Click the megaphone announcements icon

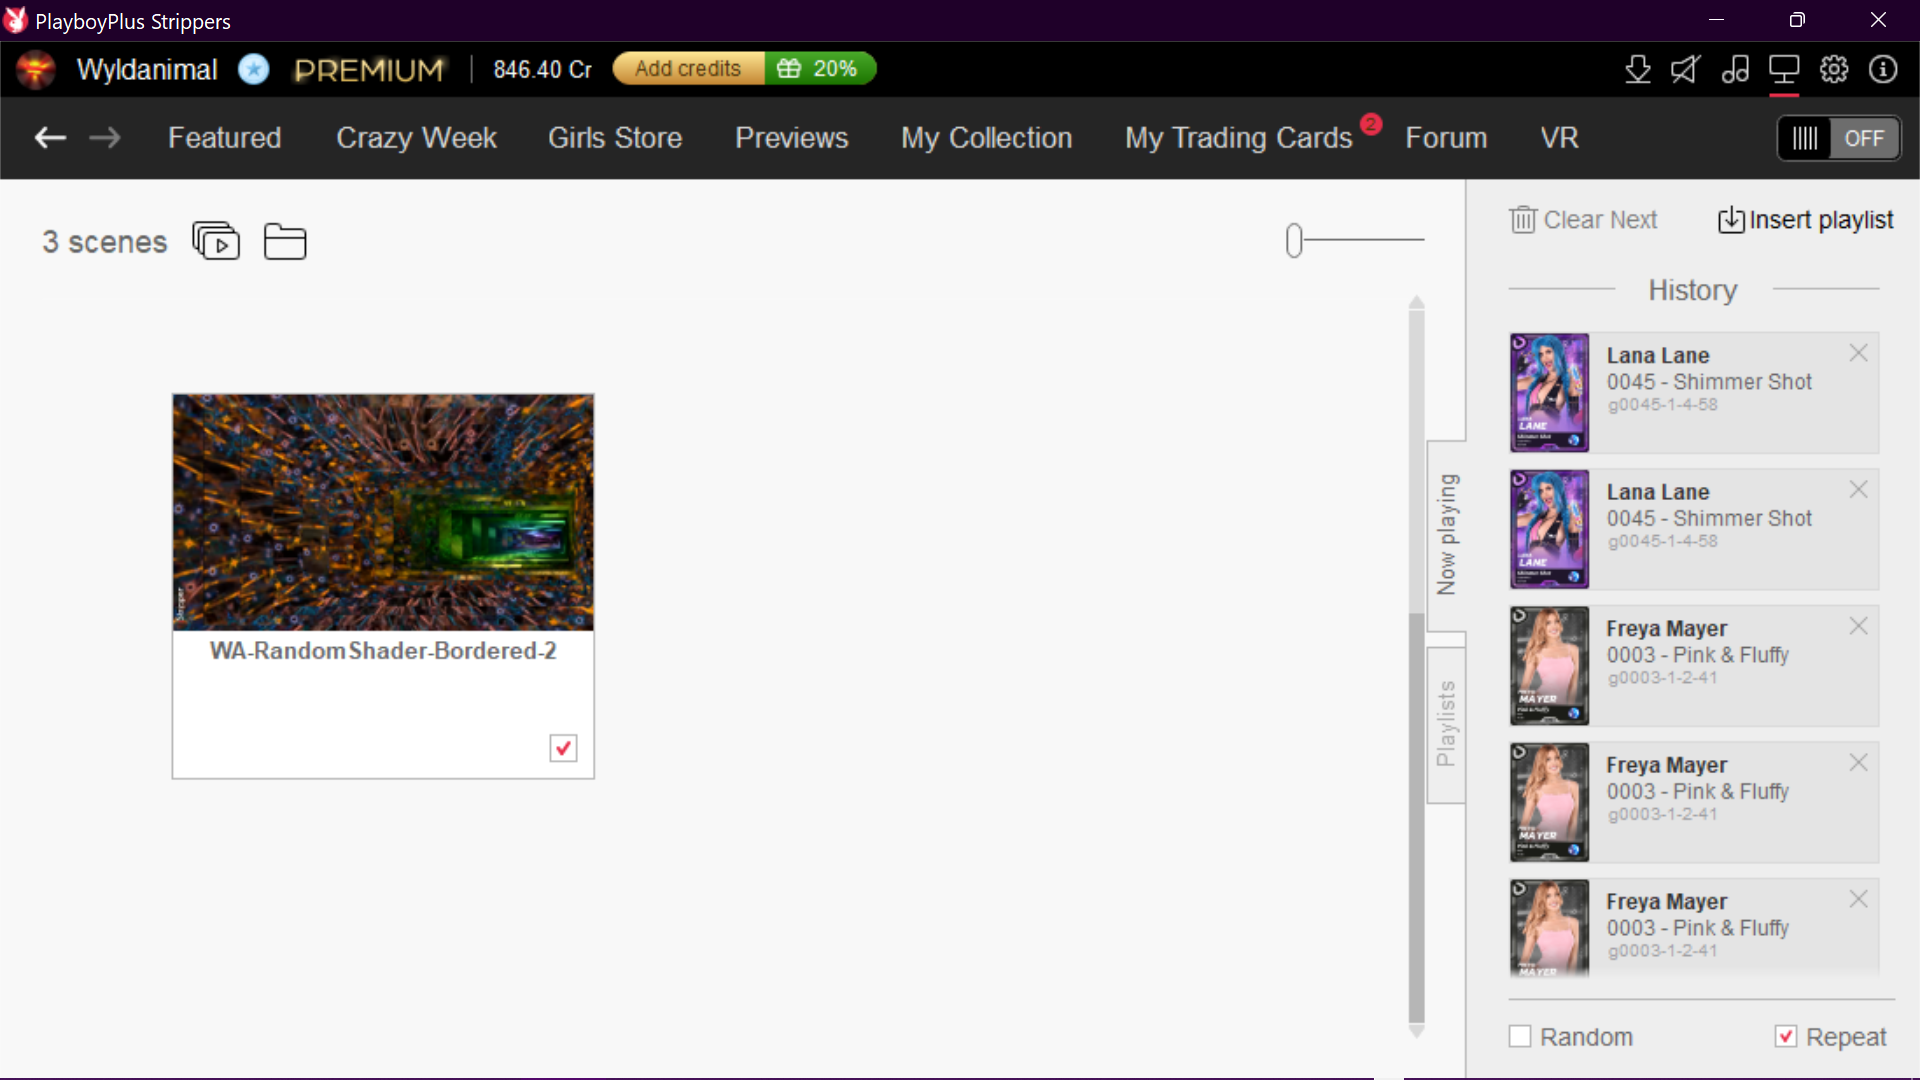point(1685,69)
